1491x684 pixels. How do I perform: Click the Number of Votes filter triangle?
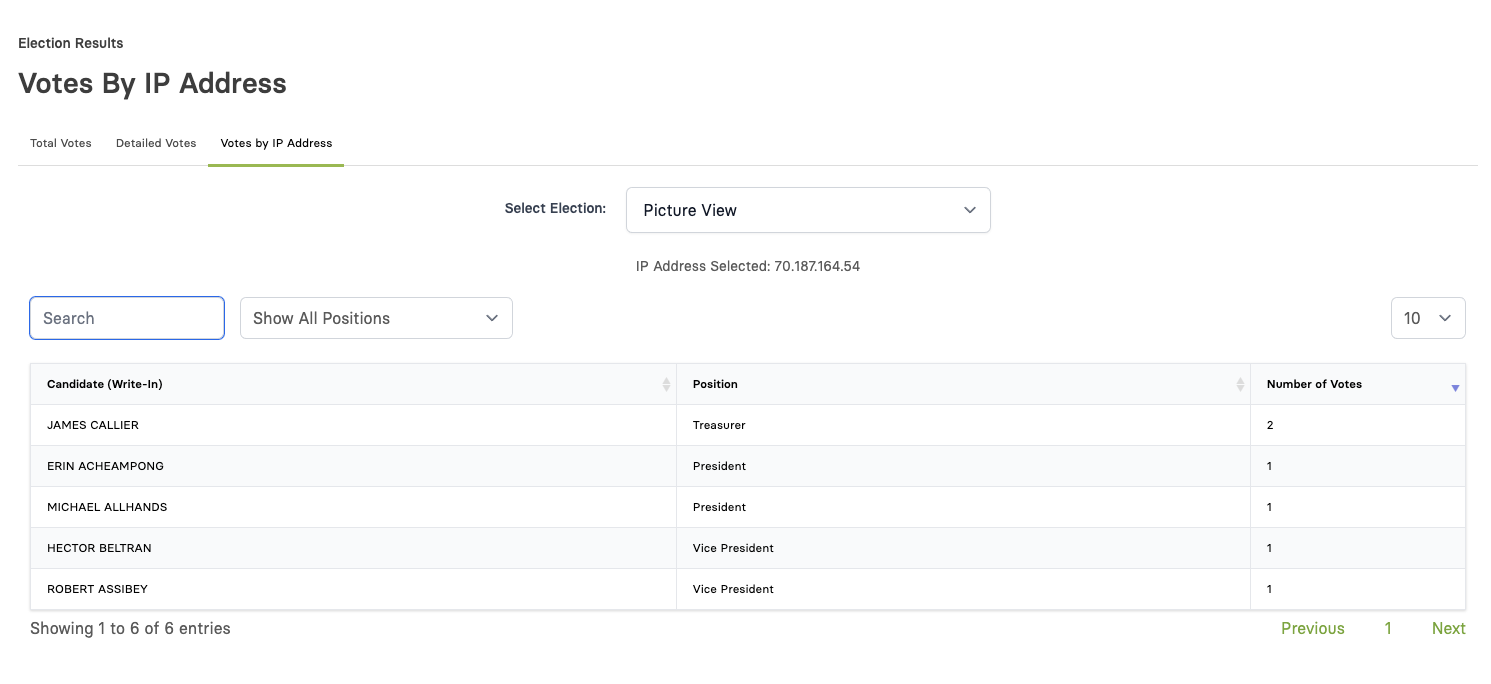tap(1456, 388)
